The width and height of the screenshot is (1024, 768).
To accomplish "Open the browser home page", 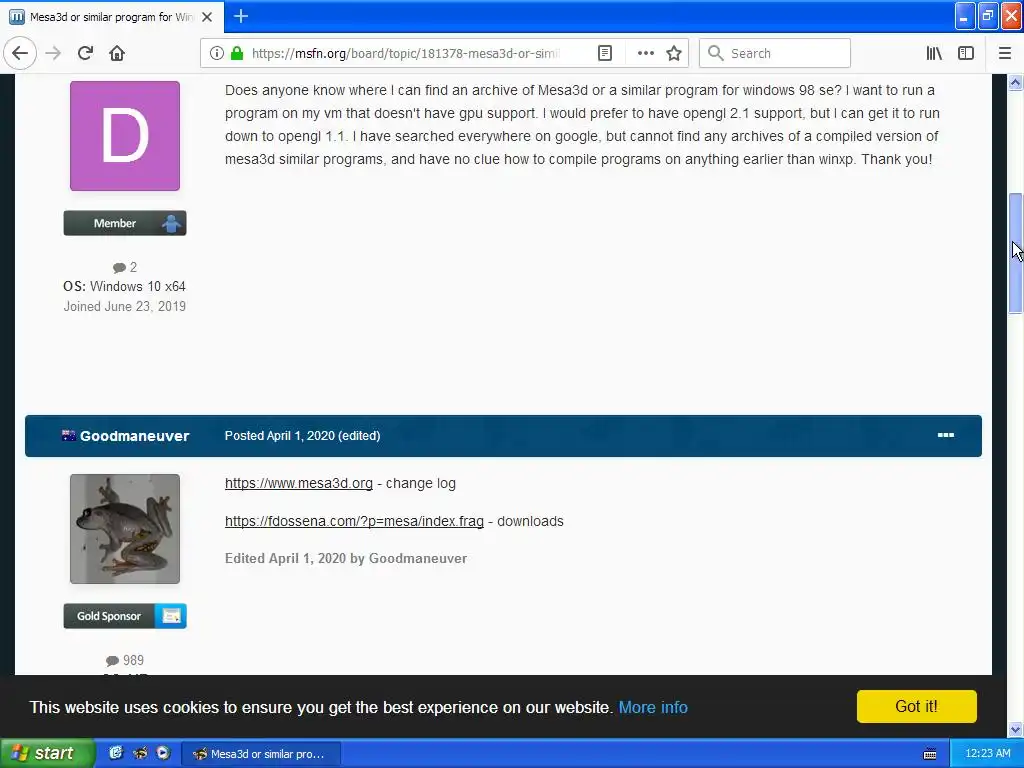I will [x=117, y=54].
